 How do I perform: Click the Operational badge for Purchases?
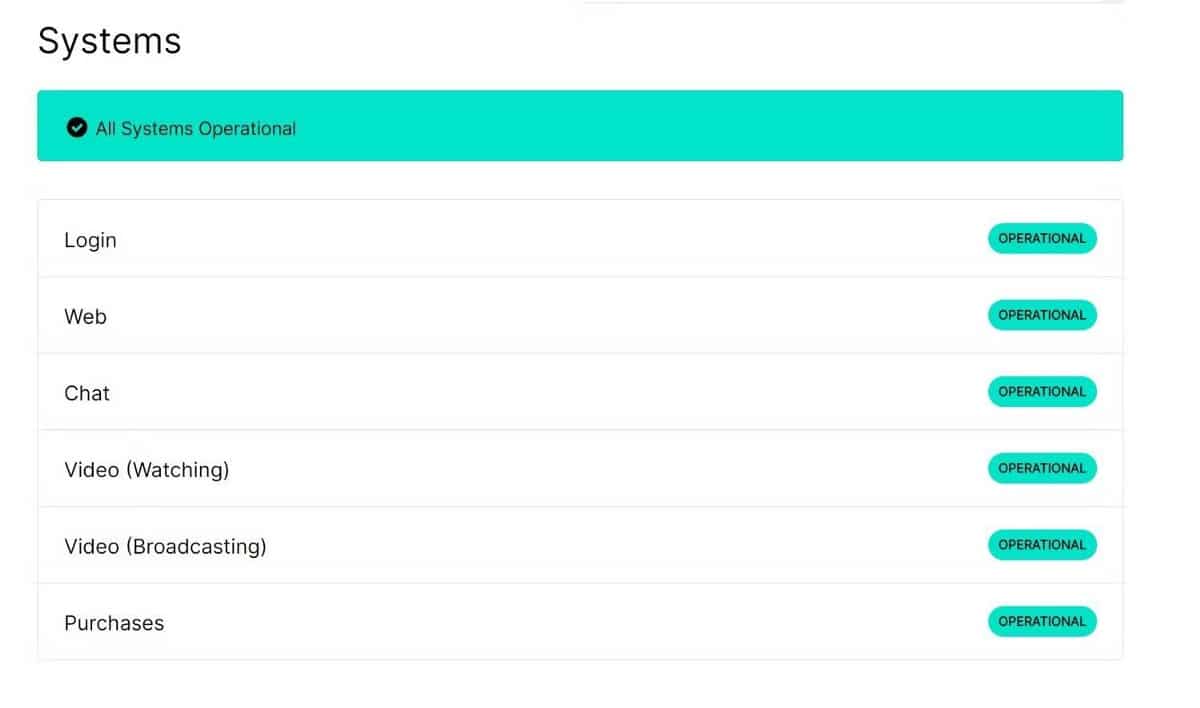1042,621
